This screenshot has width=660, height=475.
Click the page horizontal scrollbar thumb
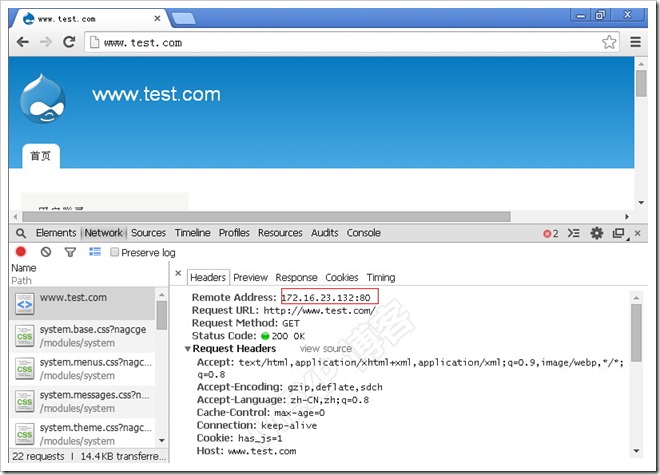(266, 217)
